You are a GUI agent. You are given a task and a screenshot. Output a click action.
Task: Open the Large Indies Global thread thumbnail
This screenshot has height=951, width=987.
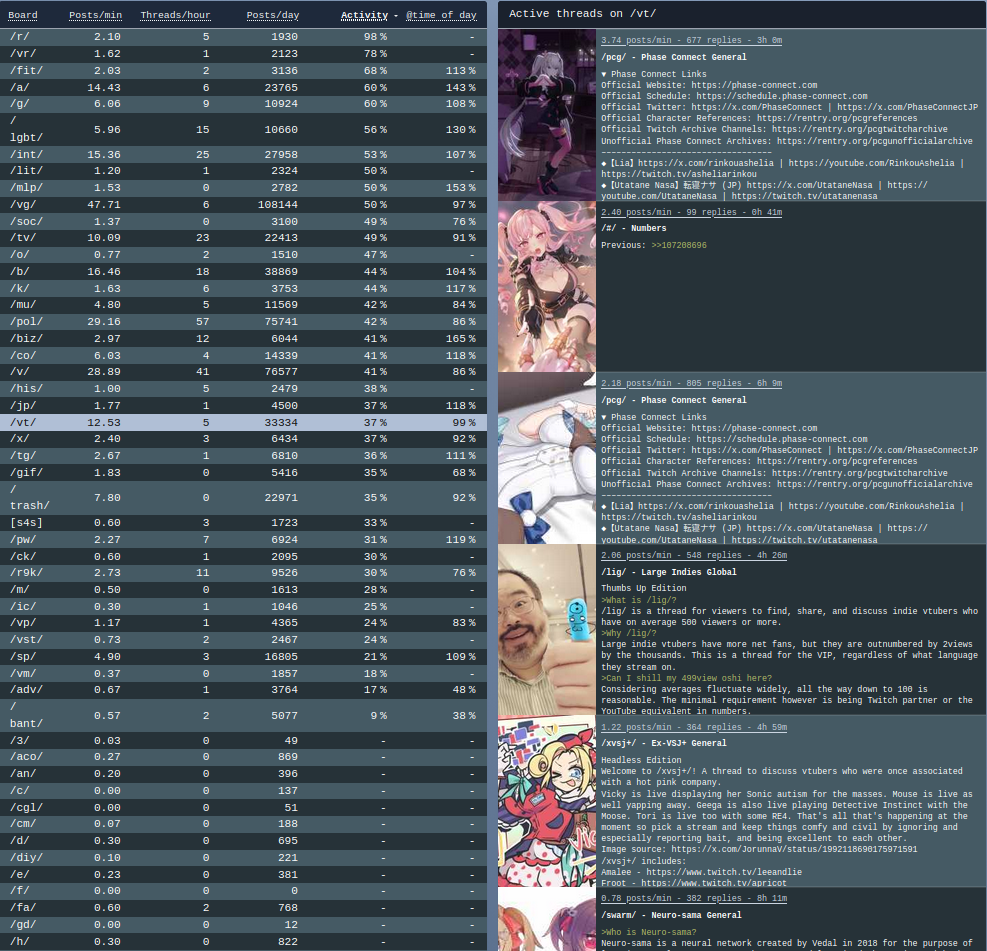546,629
